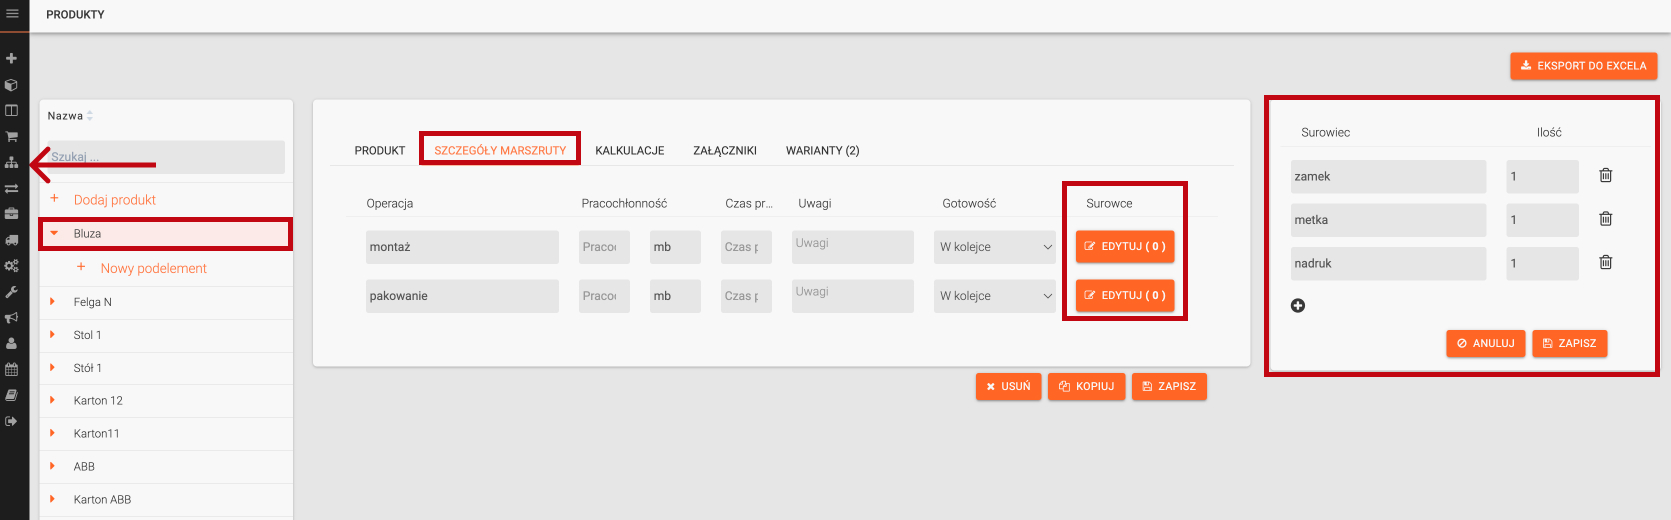Open the calendar icon in sidebar
This screenshot has height=520, width=1671.
[12, 369]
